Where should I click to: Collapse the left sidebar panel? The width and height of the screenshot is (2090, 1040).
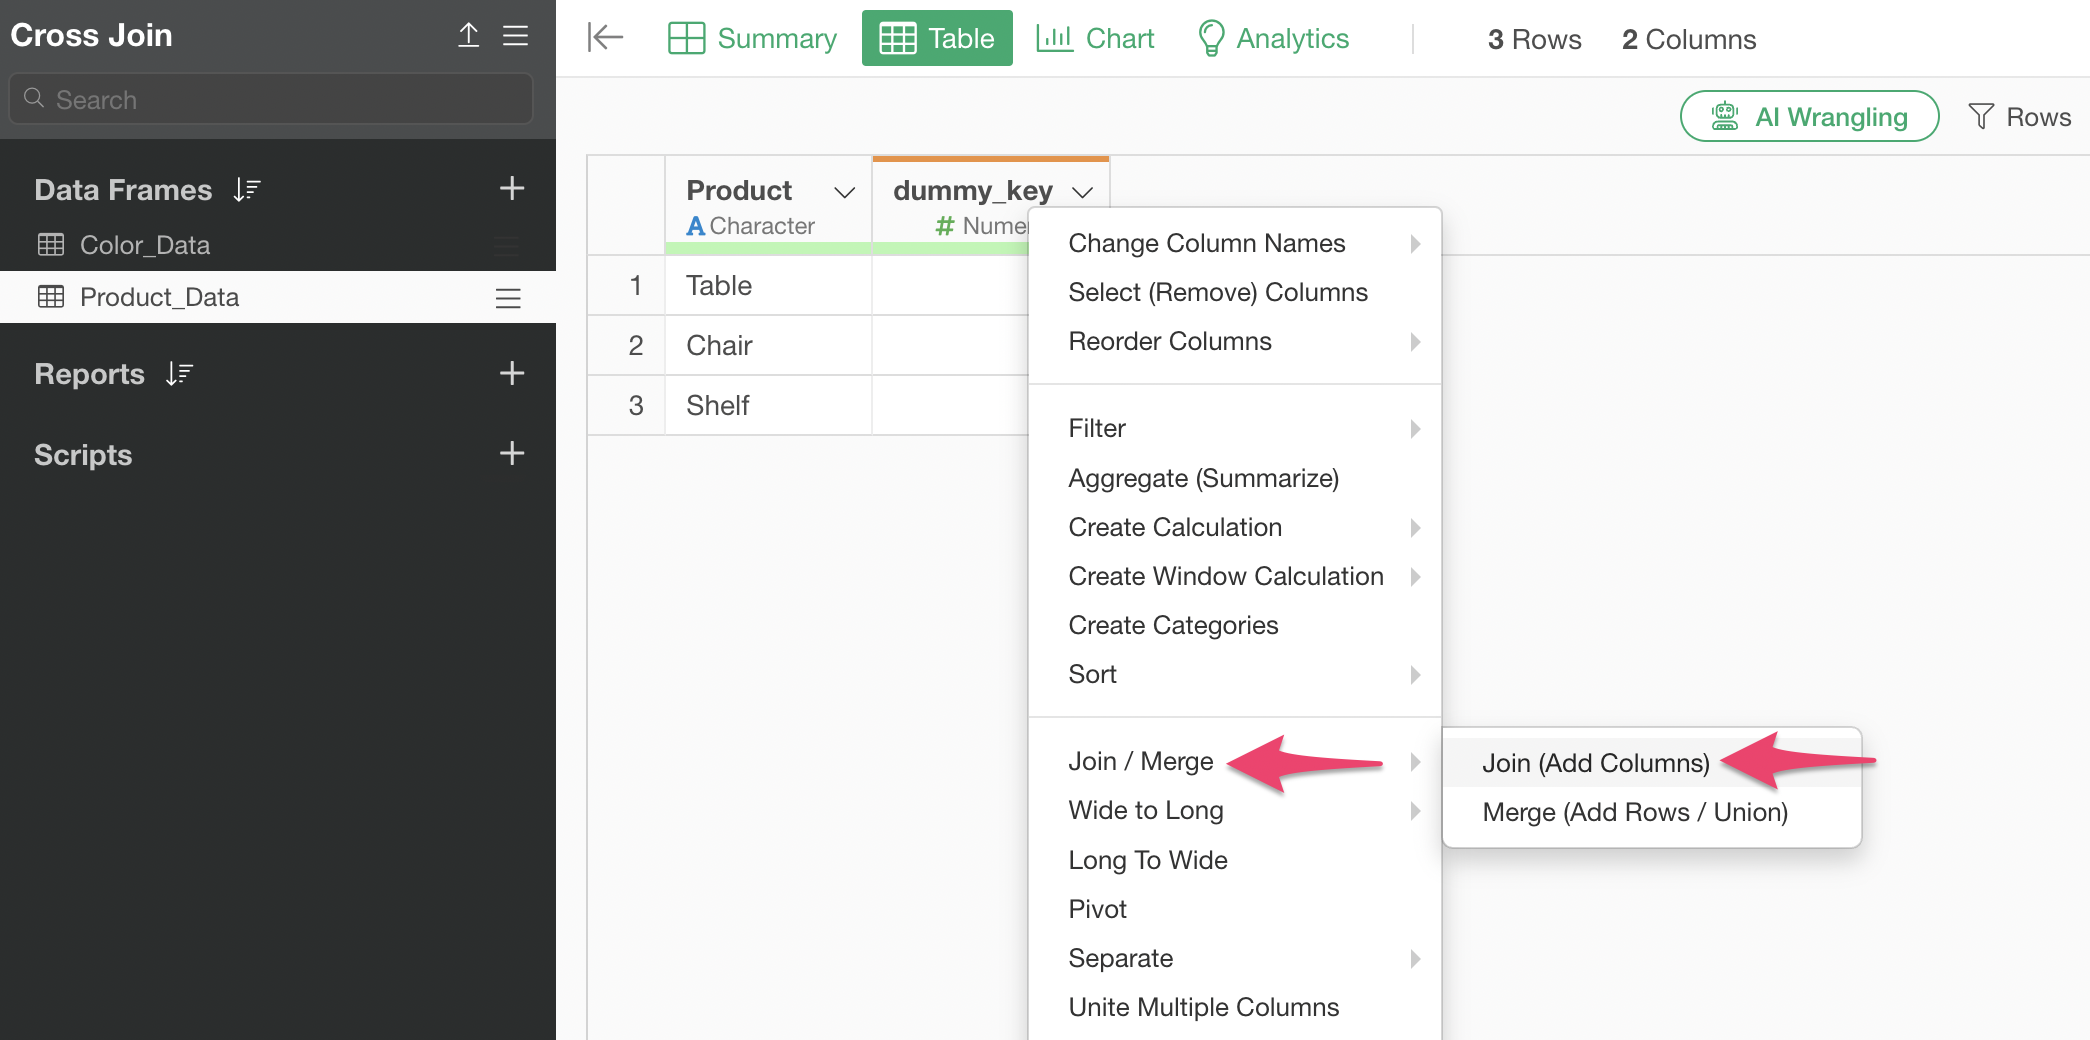(x=605, y=38)
